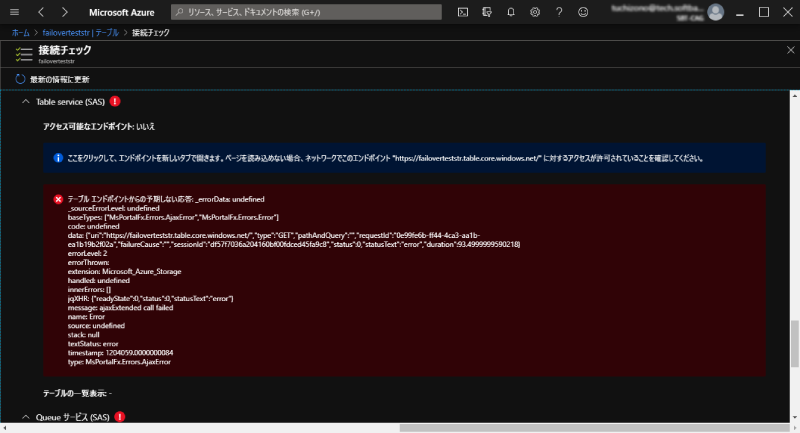
Task: Click the 'timestamp: 1204059.0000000084' line
Action: coord(120,352)
